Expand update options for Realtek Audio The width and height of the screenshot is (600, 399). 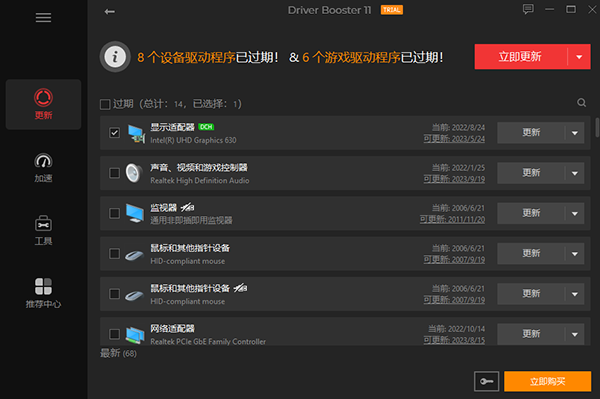575,173
